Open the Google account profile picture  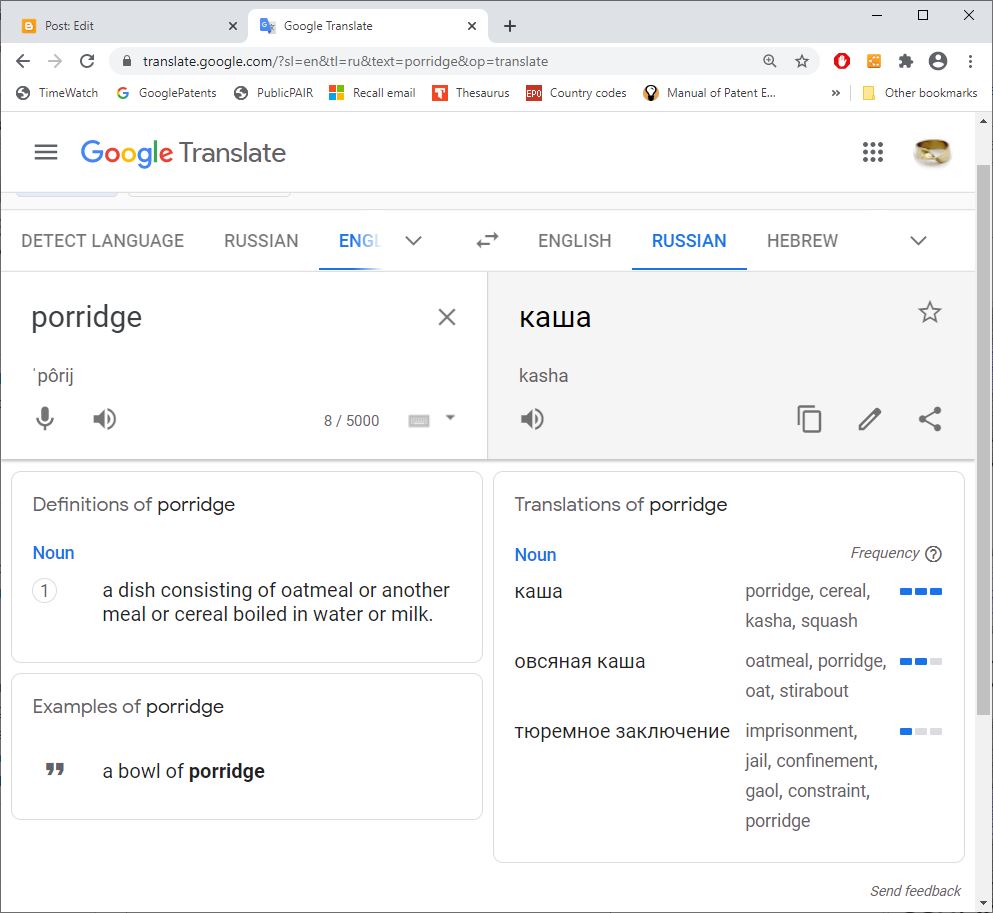pos(932,152)
